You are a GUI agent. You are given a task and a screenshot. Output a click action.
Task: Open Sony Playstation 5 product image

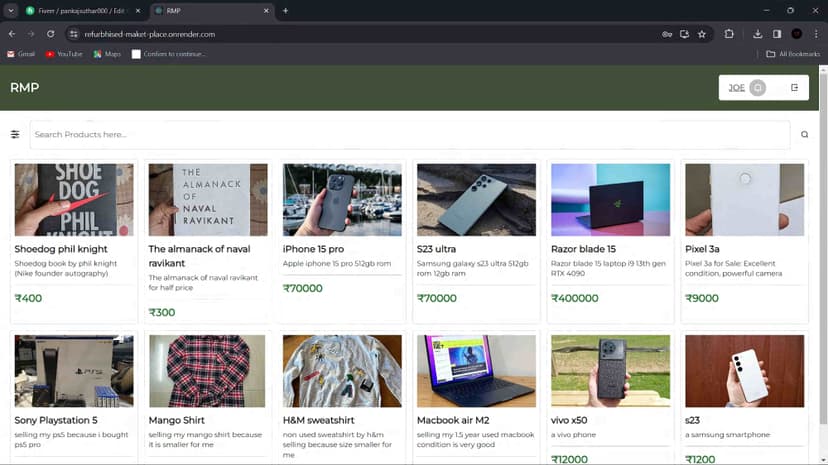click(x=74, y=371)
